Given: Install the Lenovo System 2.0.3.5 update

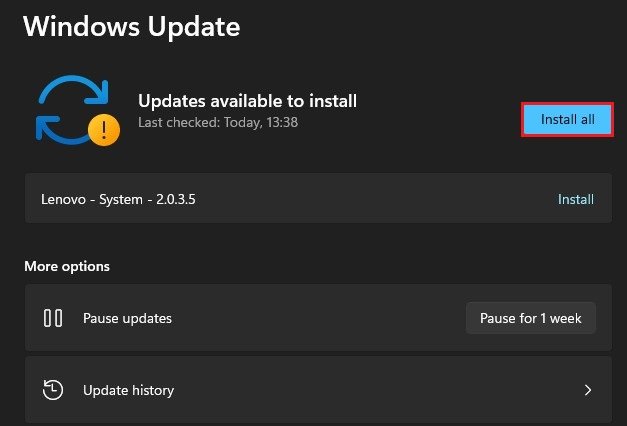Looking at the screenshot, I should (x=575, y=199).
